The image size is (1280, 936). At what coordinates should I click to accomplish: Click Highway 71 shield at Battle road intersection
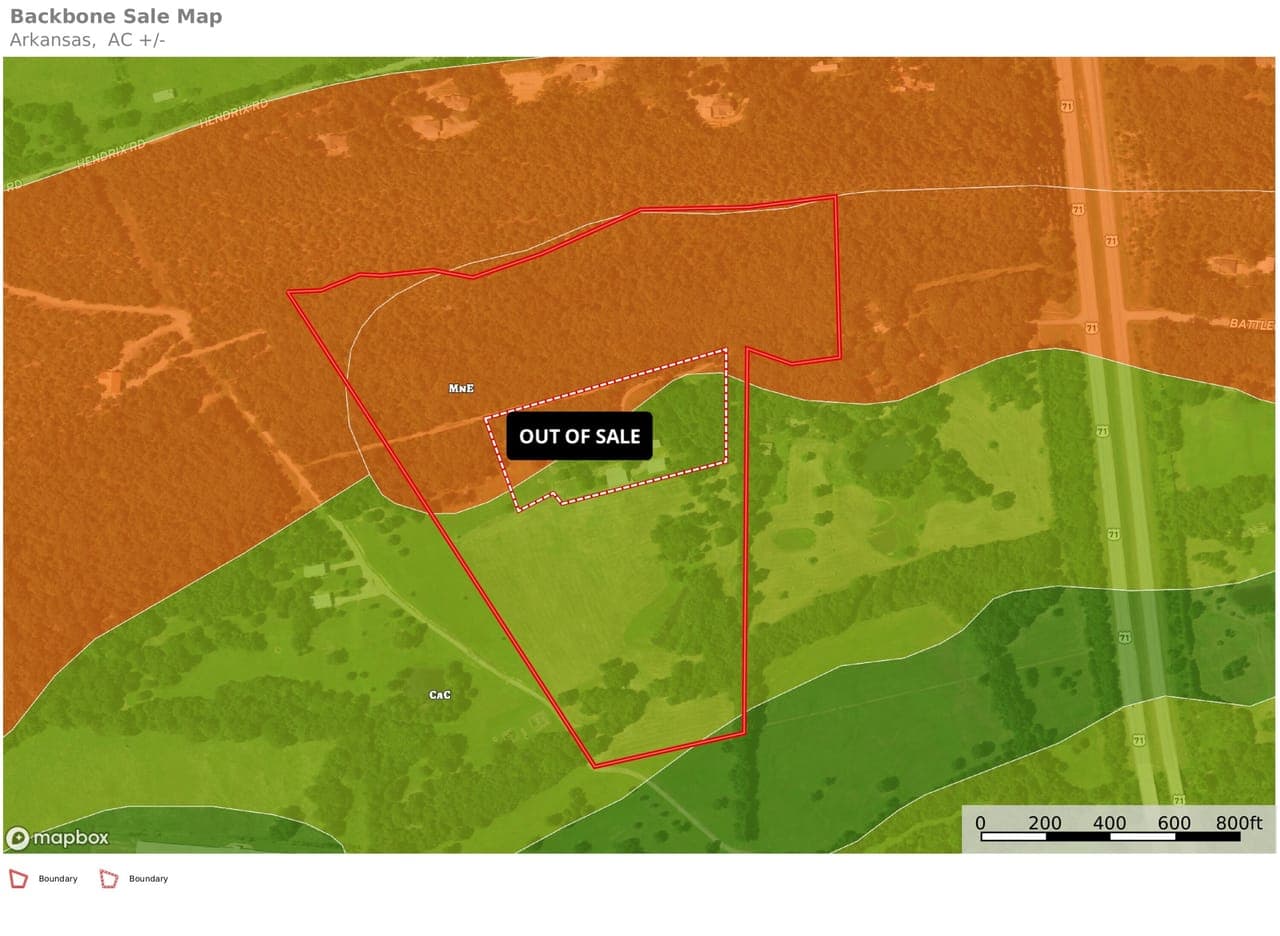(x=1091, y=328)
